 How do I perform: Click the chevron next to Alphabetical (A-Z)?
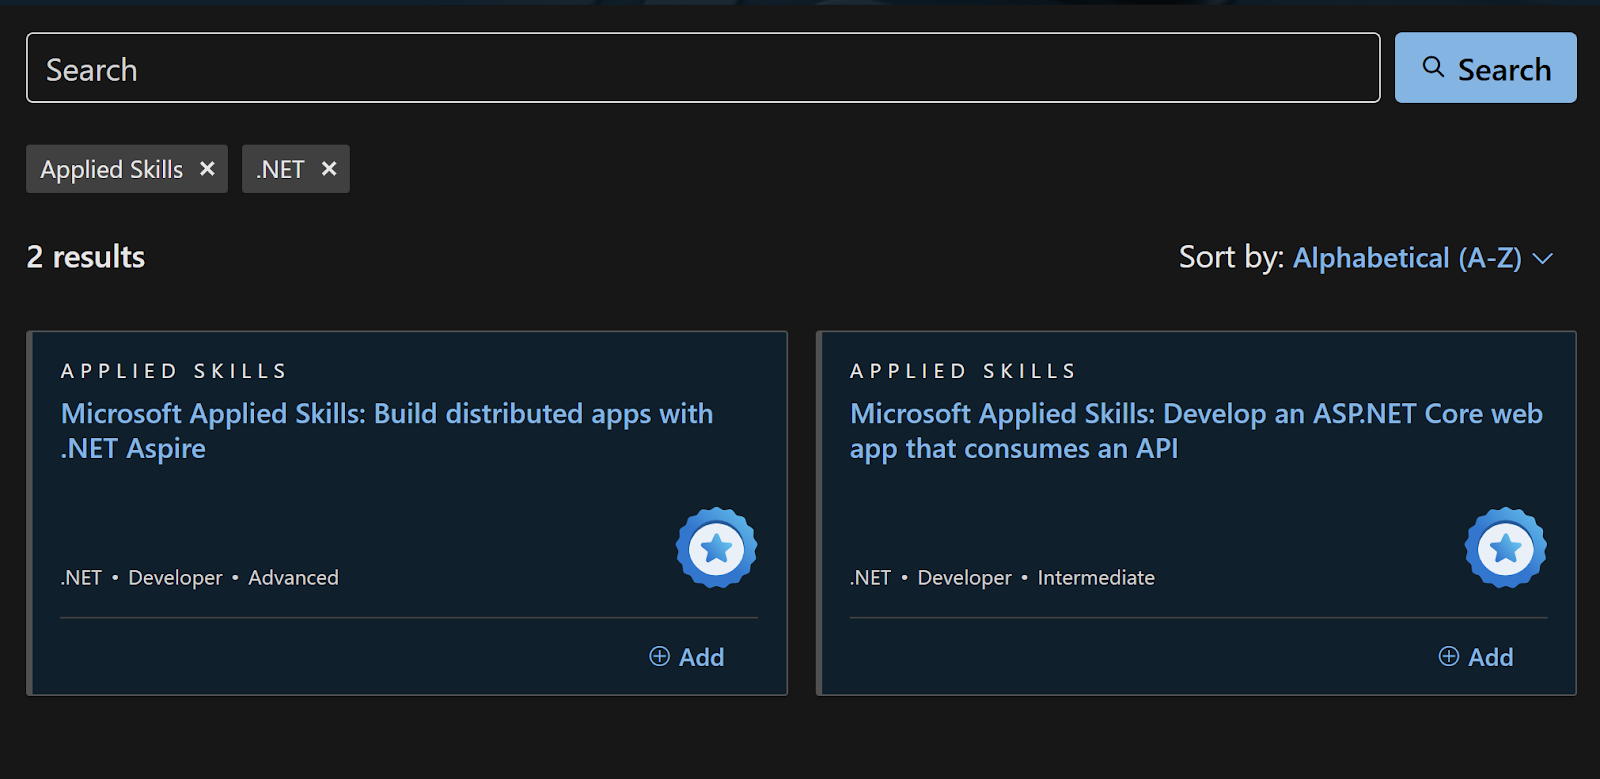pos(1543,259)
